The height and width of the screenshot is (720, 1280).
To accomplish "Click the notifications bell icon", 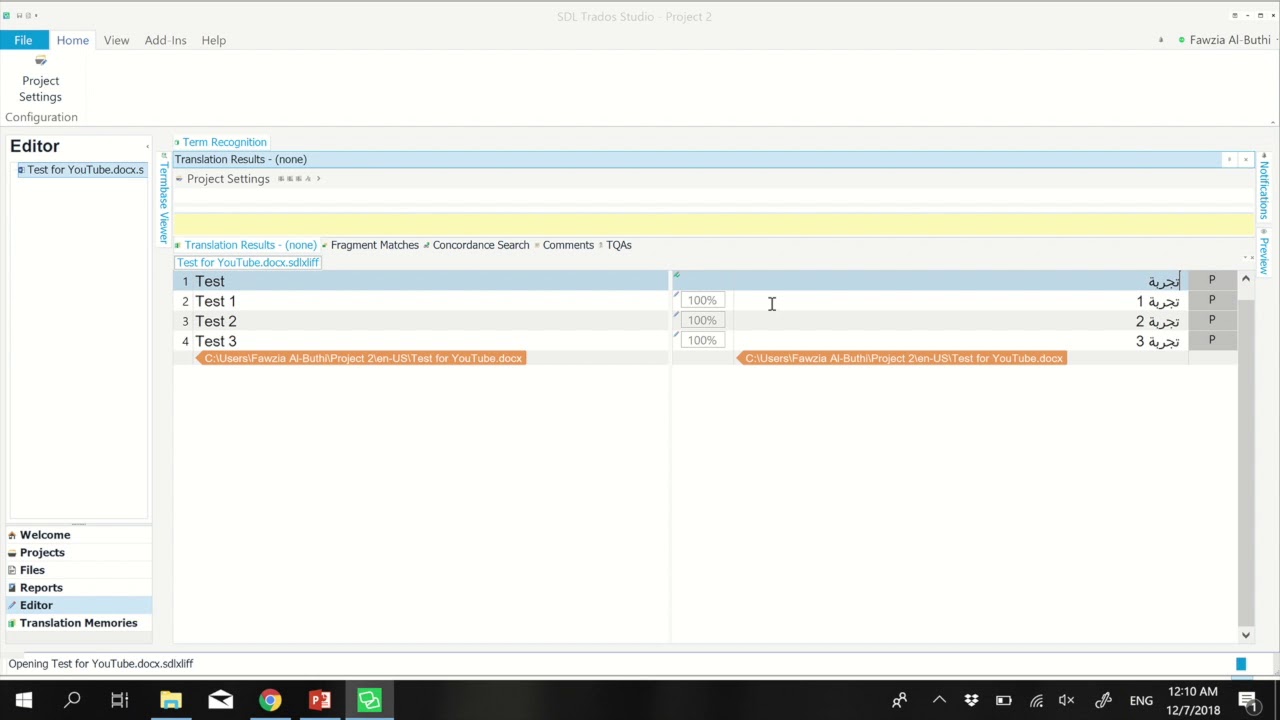I will click(x=1161, y=40).
